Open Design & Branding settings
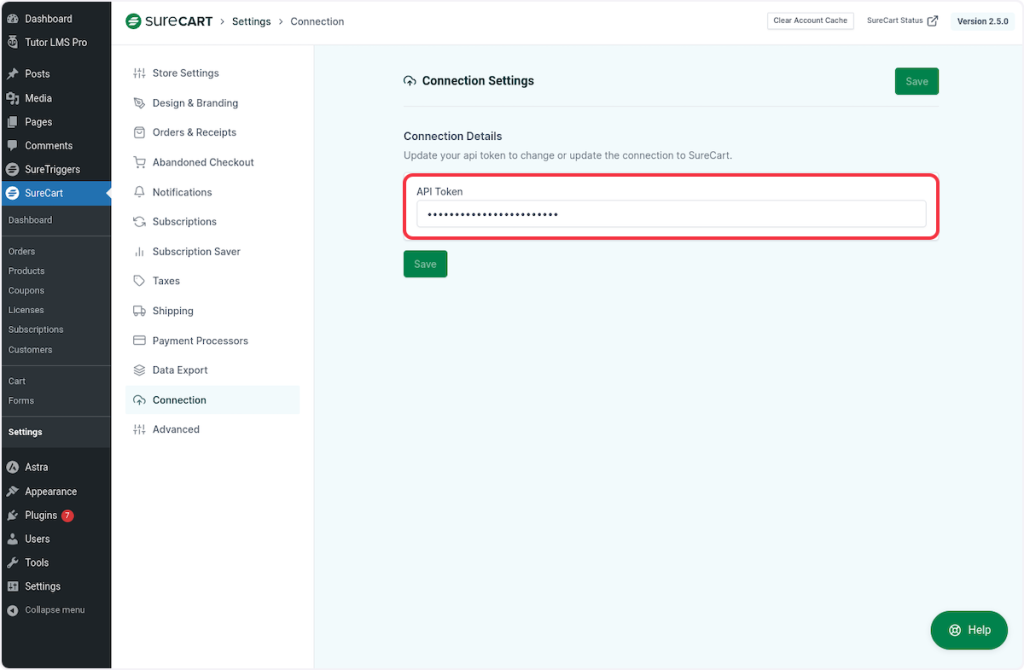Image resolution: width=1024 pixels, height=670 pixels. [x=195, y=103]
